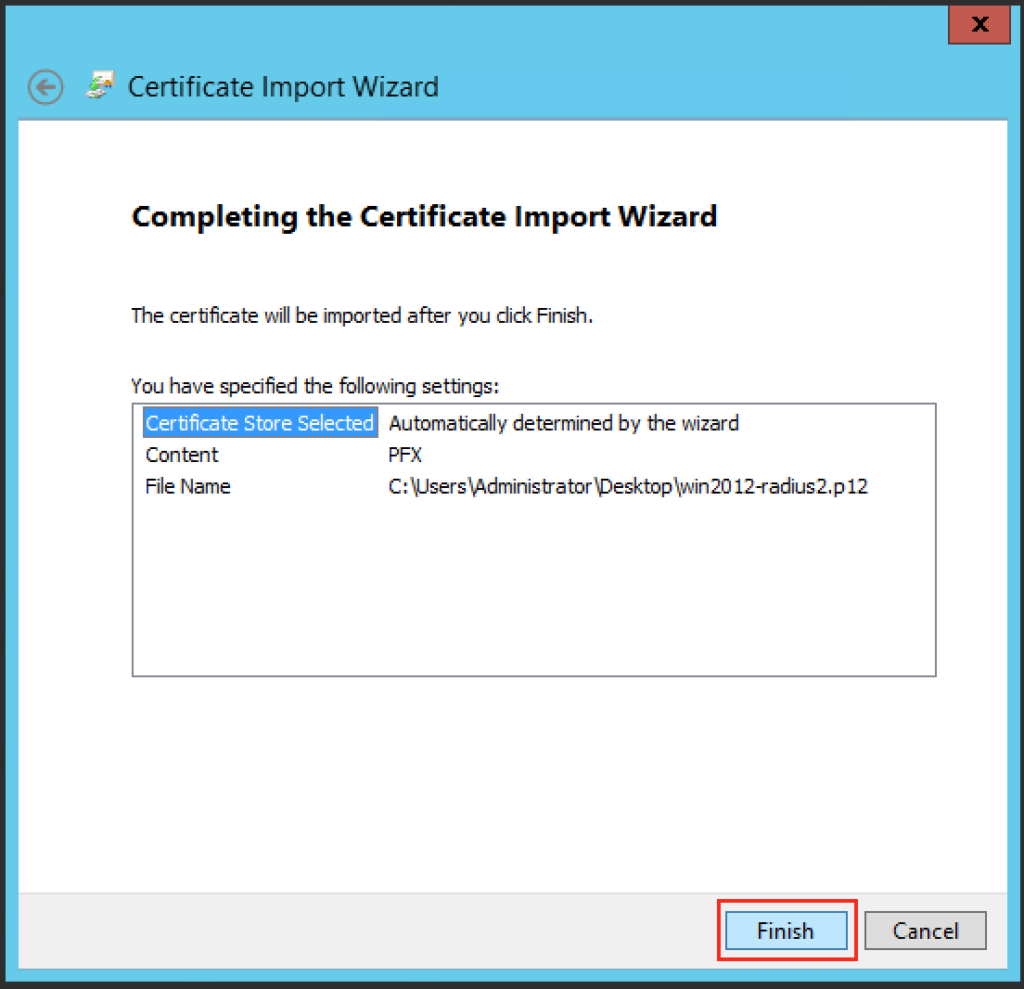1024x989 pixels.
Task: Navigate back using the wizard's back arrow
Action: point(45,87)
